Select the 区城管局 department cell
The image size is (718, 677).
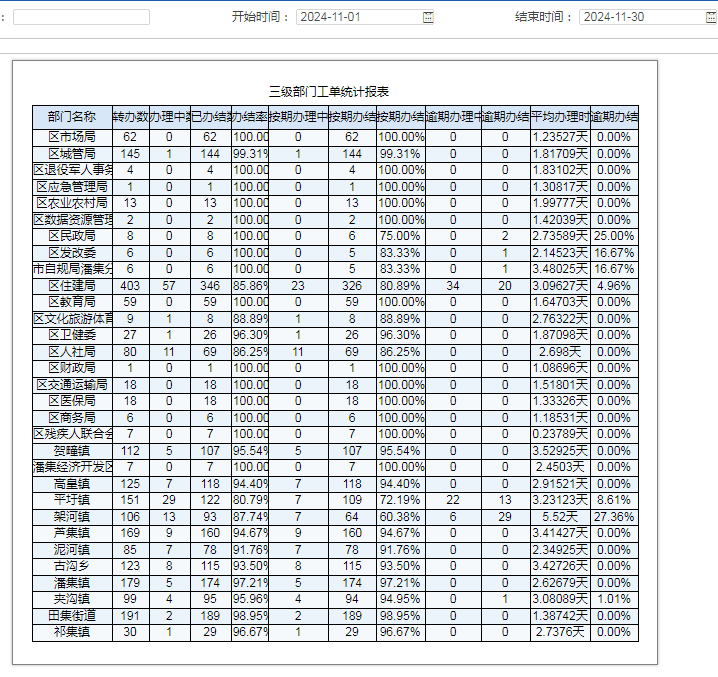pyautogui.click(x=72, y=154)
